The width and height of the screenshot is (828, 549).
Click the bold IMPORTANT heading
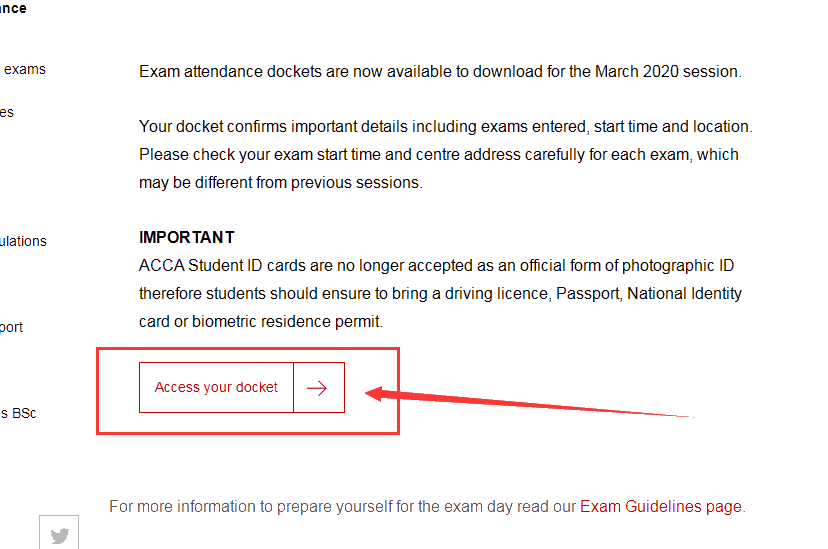[187, 237]
